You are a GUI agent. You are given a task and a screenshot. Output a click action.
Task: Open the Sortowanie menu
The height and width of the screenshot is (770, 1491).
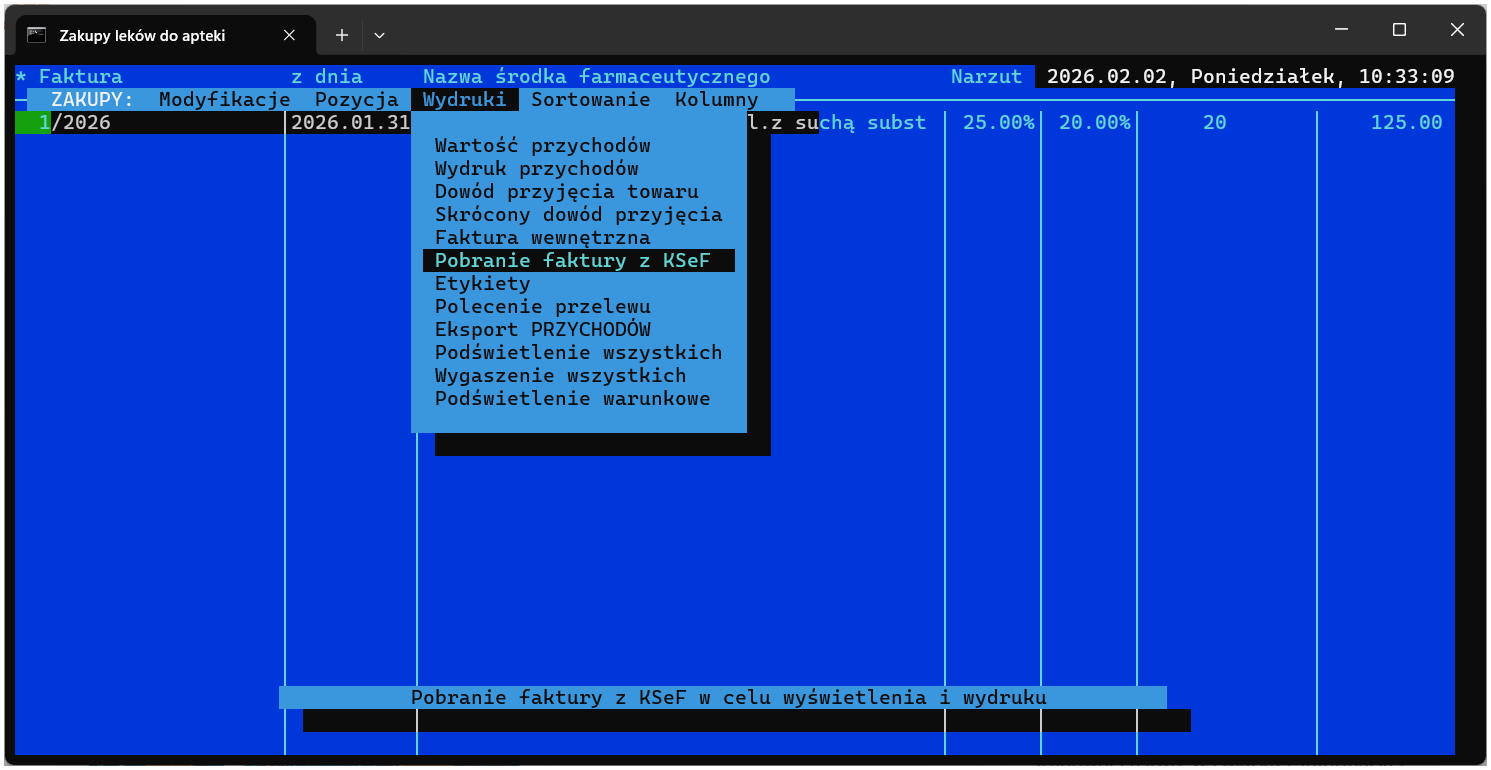pos(591,100)
